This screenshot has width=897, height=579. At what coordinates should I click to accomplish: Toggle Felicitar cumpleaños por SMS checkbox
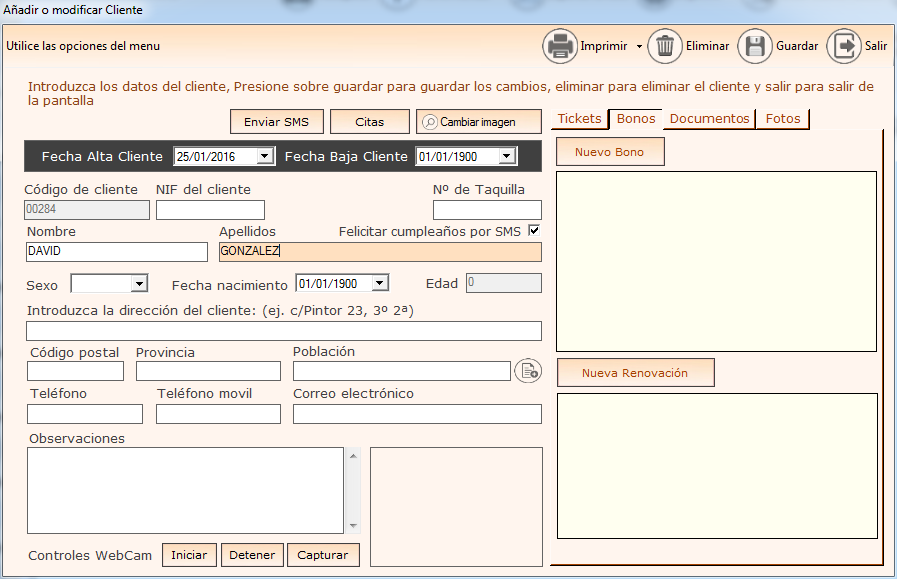tap(534, 231)
